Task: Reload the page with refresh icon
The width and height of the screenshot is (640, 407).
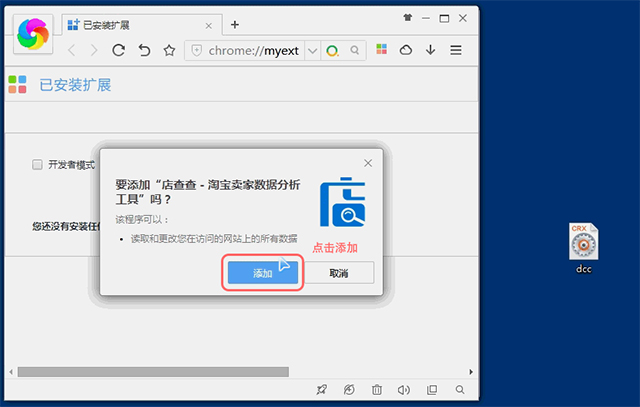Action: coord(118,50)
